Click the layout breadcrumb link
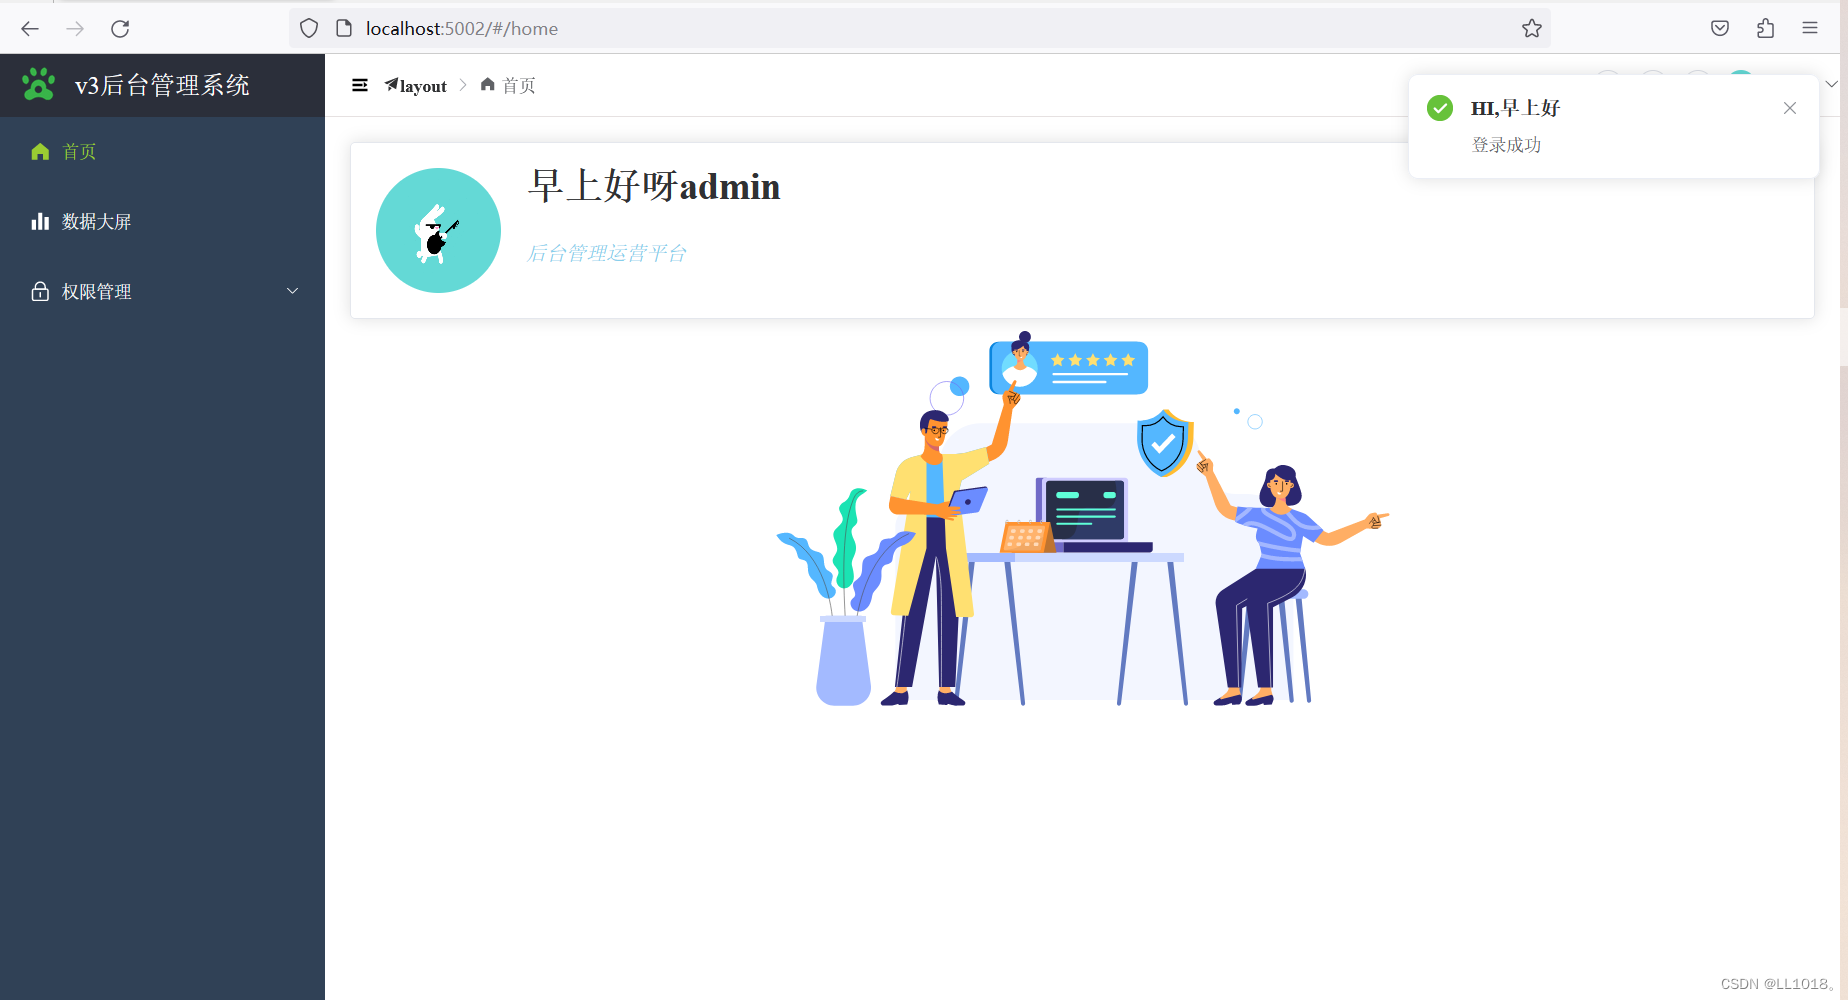This screenshot has height=1000, width=1848. pyautogui.click(x=416, y=86)
